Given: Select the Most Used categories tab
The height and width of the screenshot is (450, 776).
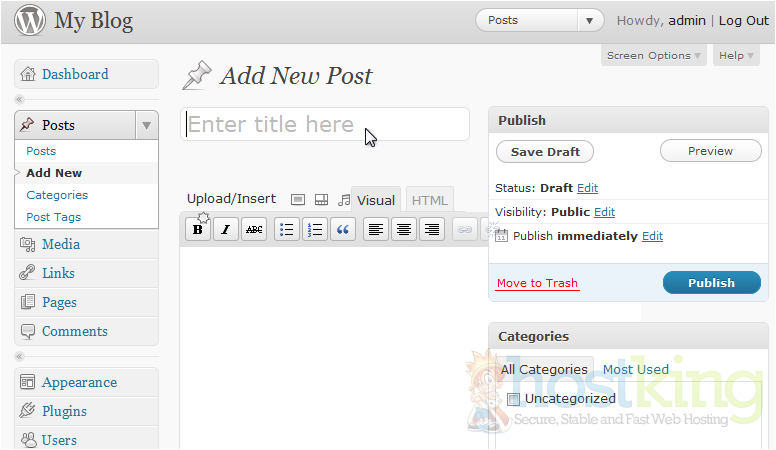Looking at the screenshot, I should (x=635, y=370).
